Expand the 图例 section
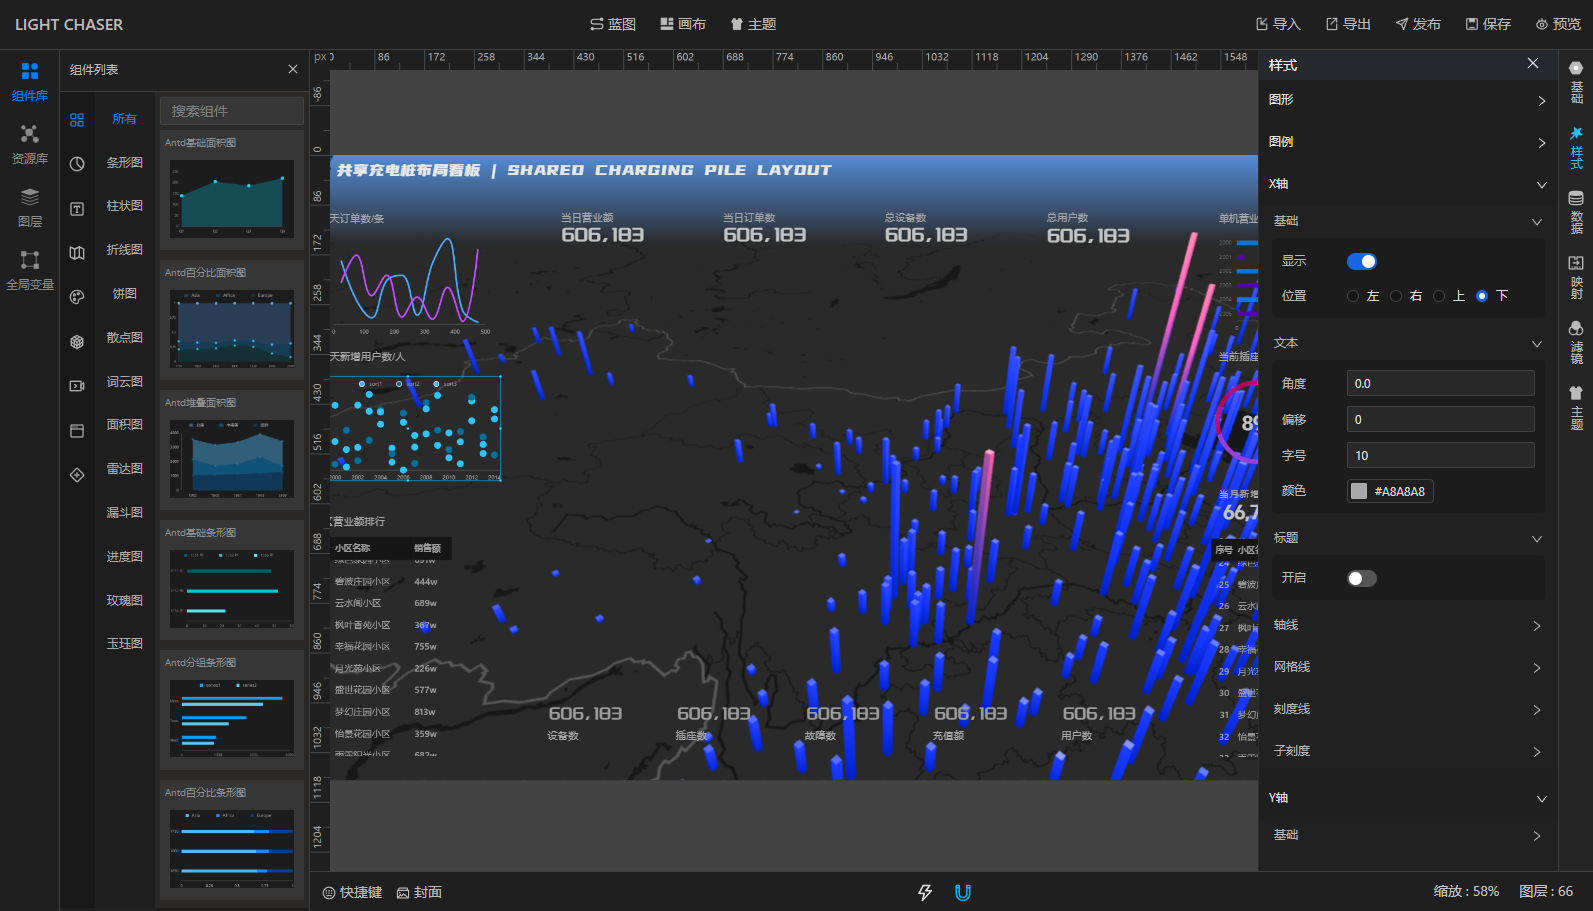Viewport: 1593px width, 911px height. pos(1408,142)
